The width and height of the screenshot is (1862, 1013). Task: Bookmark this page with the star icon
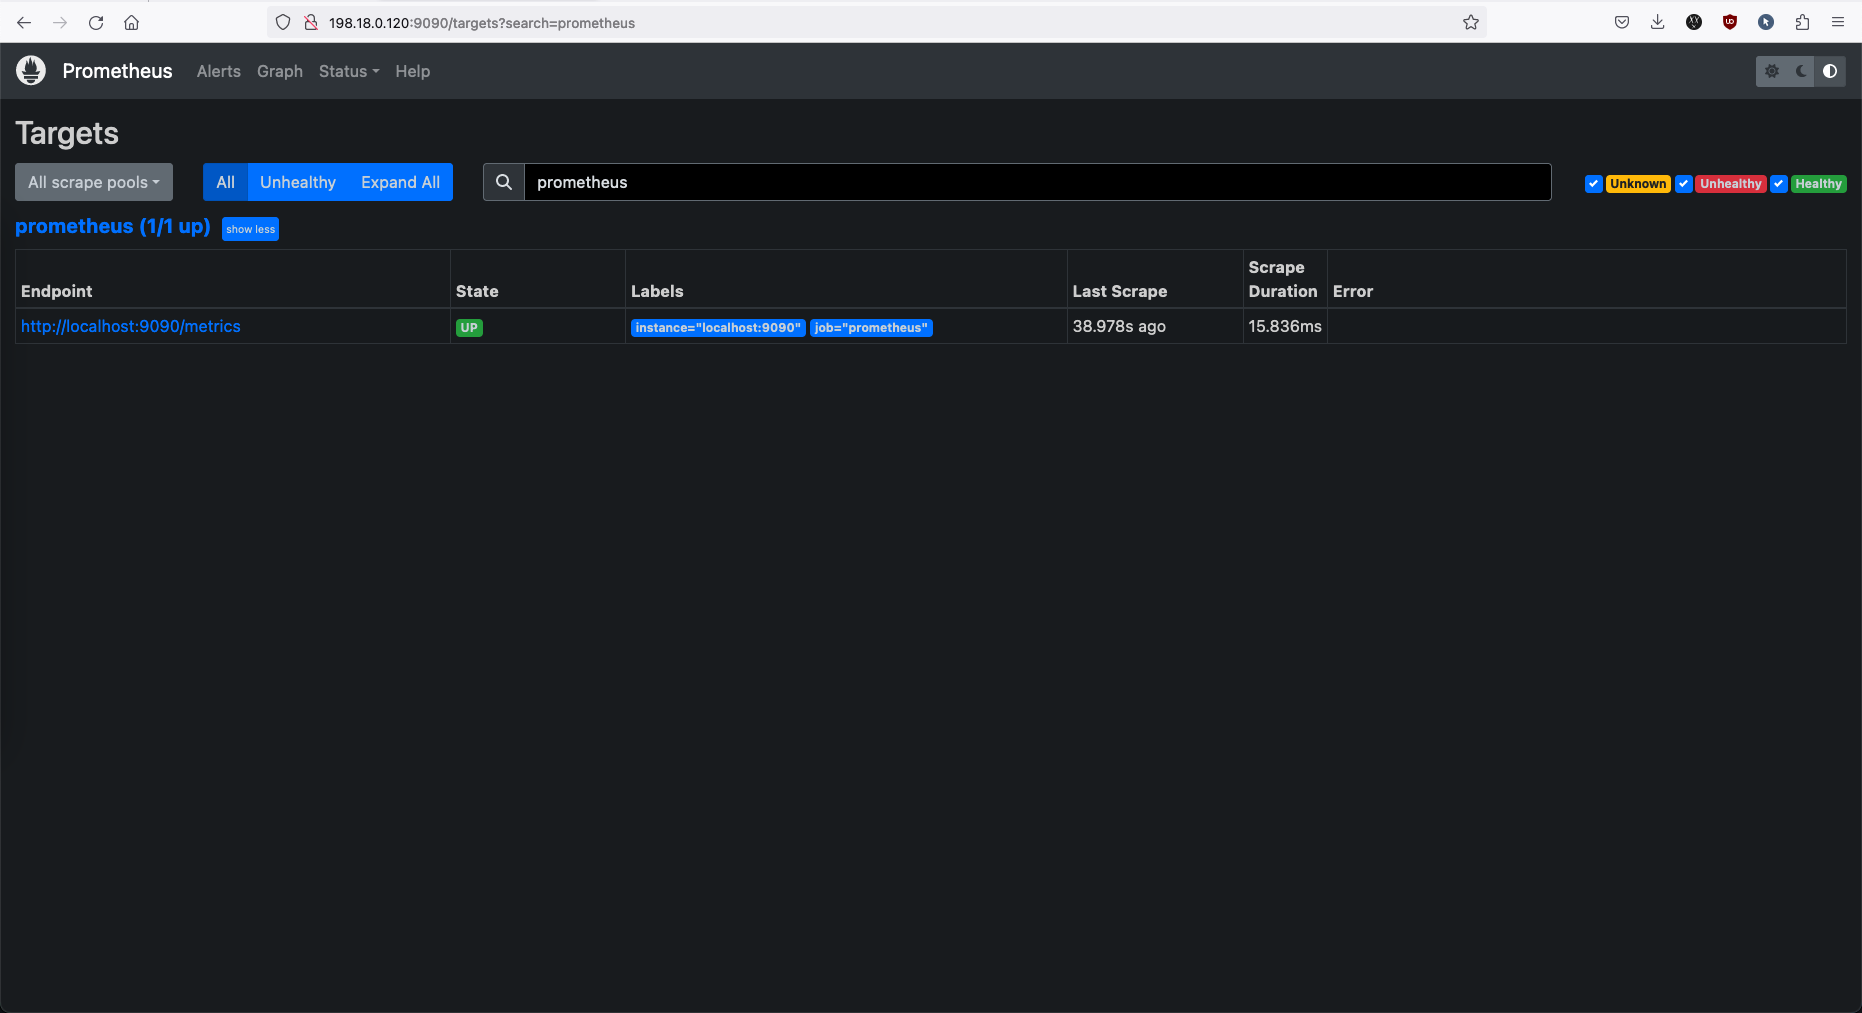(1470, 22)
